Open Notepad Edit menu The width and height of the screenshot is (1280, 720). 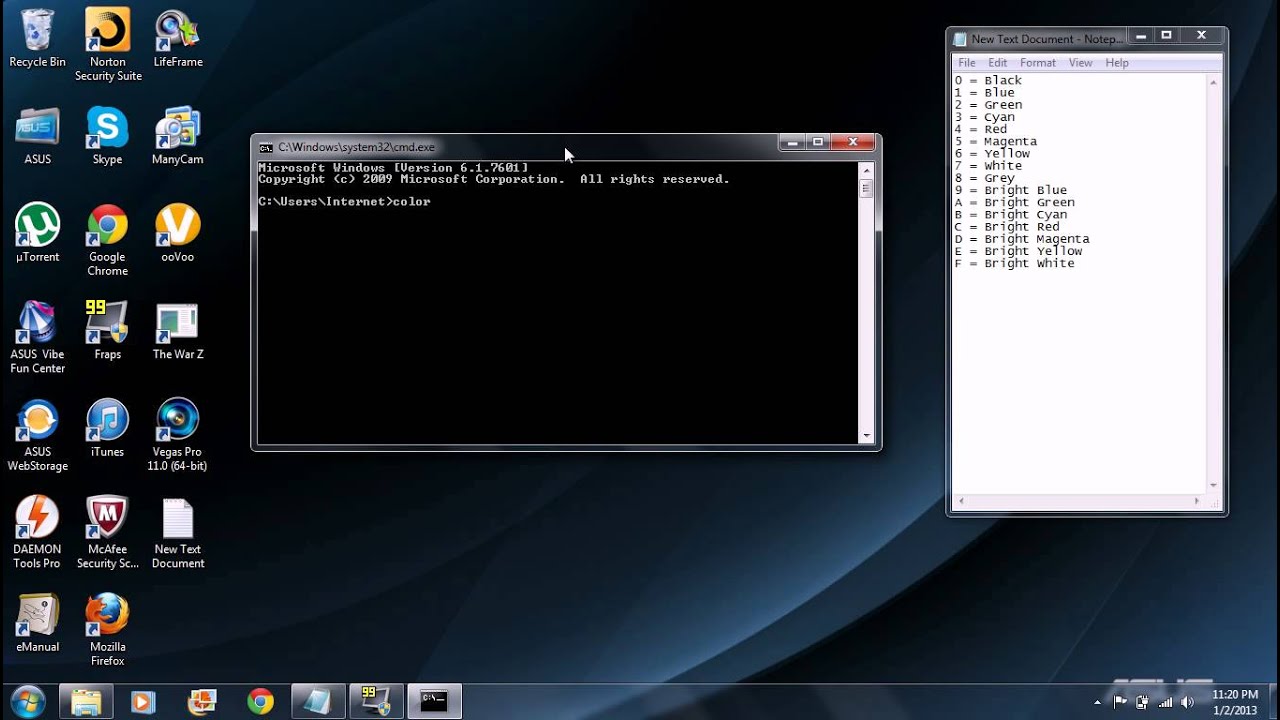[x=997, y=62]
